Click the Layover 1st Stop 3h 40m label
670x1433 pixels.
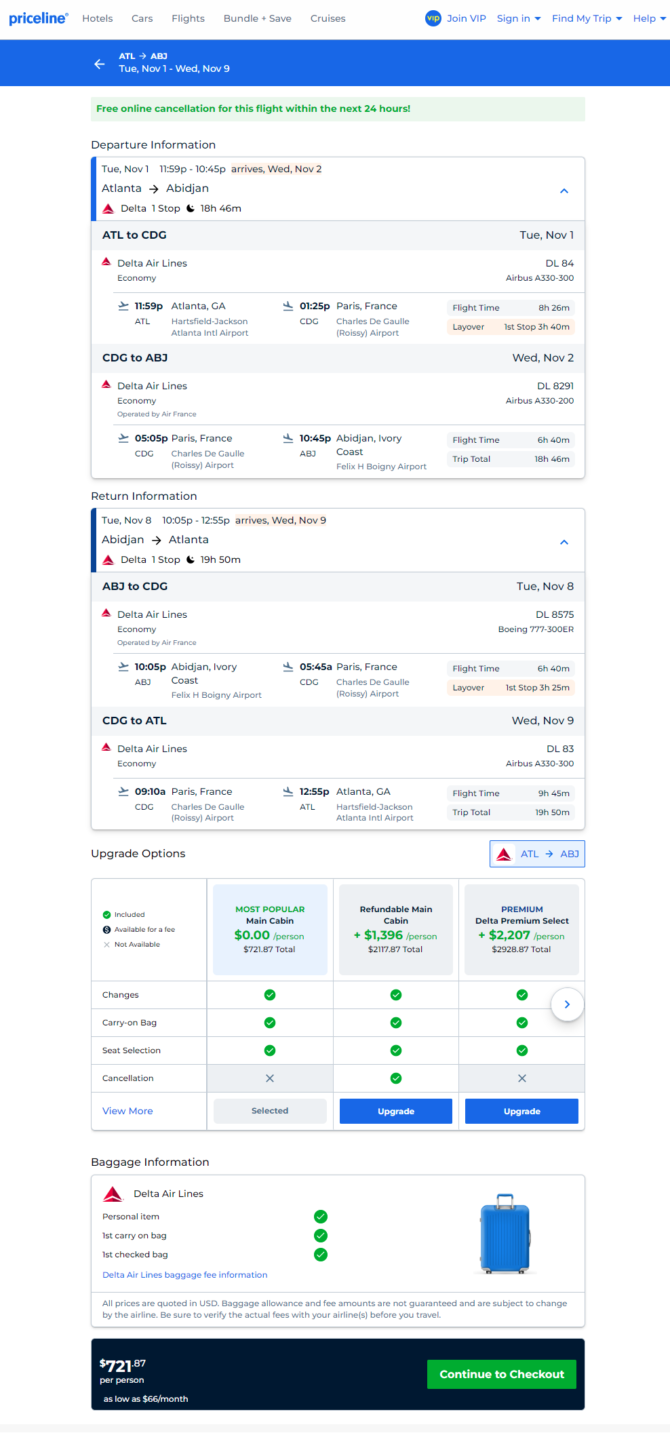[x=511, y=327]
